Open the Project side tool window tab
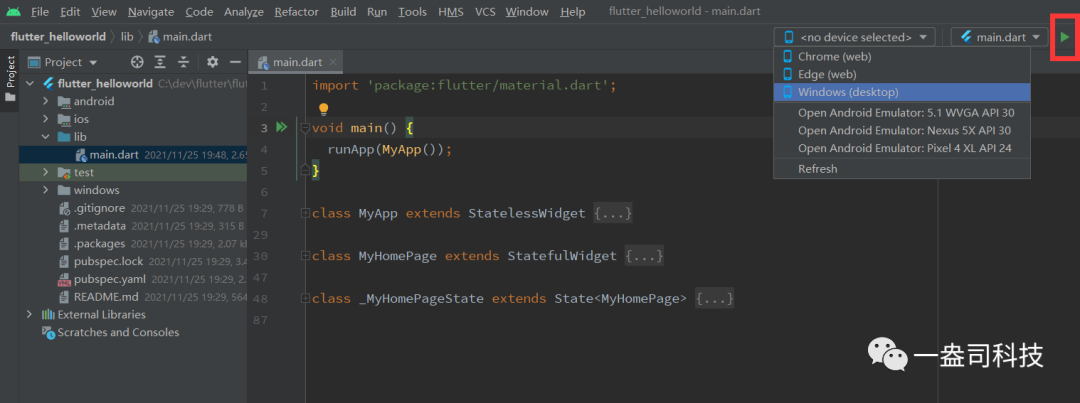This screenshot has width=1080, height=403. (x=10, y=77)
